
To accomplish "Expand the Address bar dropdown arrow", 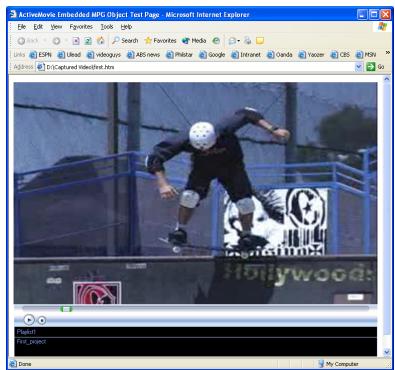I will (x=358, y=67).
